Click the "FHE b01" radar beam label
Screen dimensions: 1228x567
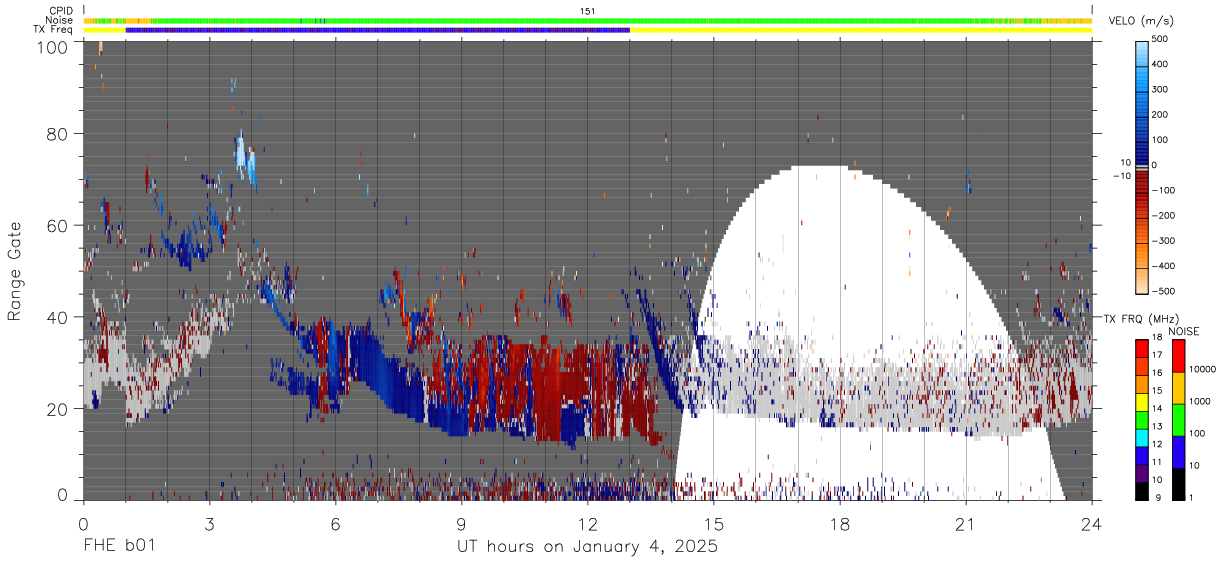(x=119, y=547)
